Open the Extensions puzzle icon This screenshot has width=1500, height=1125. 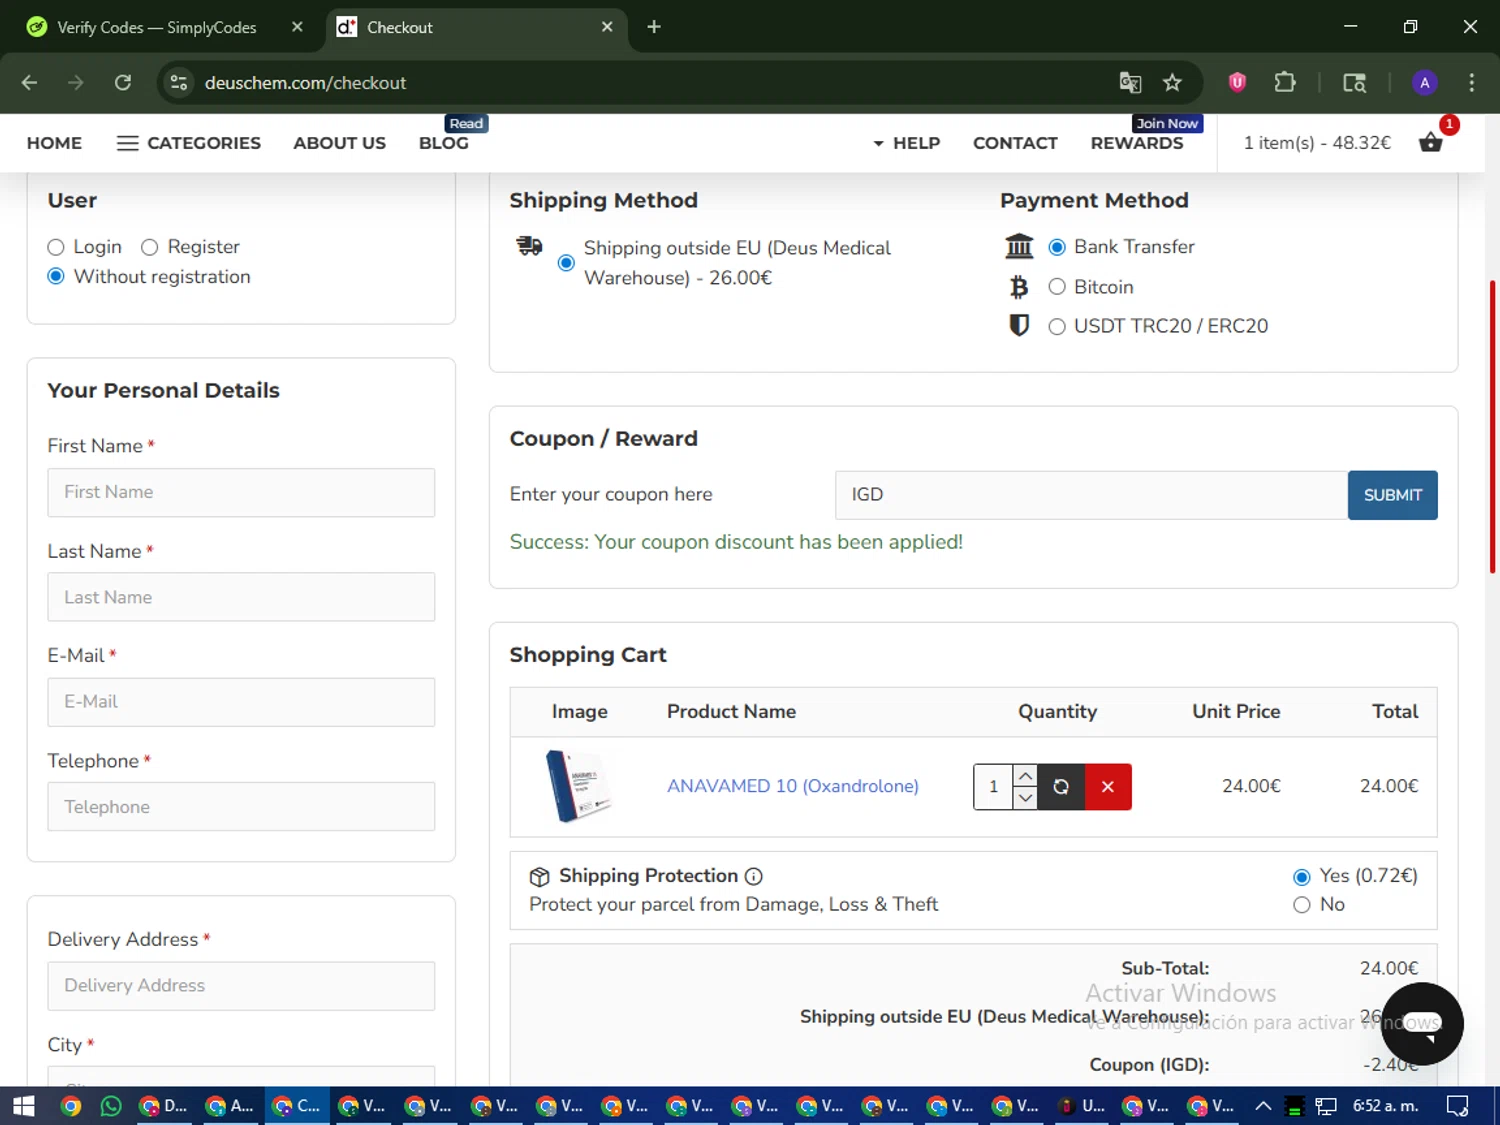(1285, 83)
